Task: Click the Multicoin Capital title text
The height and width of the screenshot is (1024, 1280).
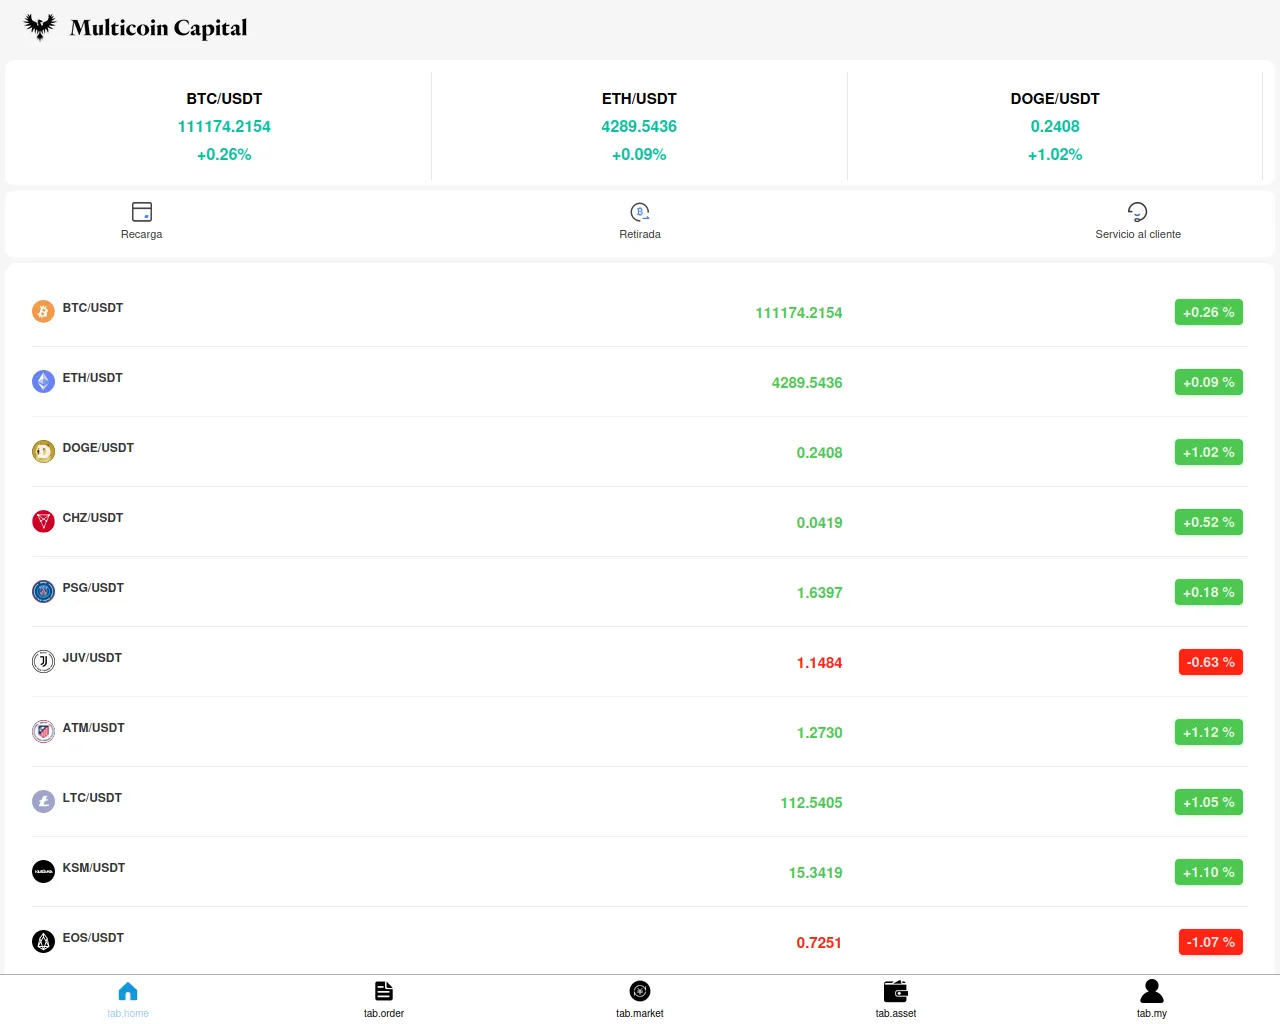Action: pyautogui.click(x=158, y=28)
